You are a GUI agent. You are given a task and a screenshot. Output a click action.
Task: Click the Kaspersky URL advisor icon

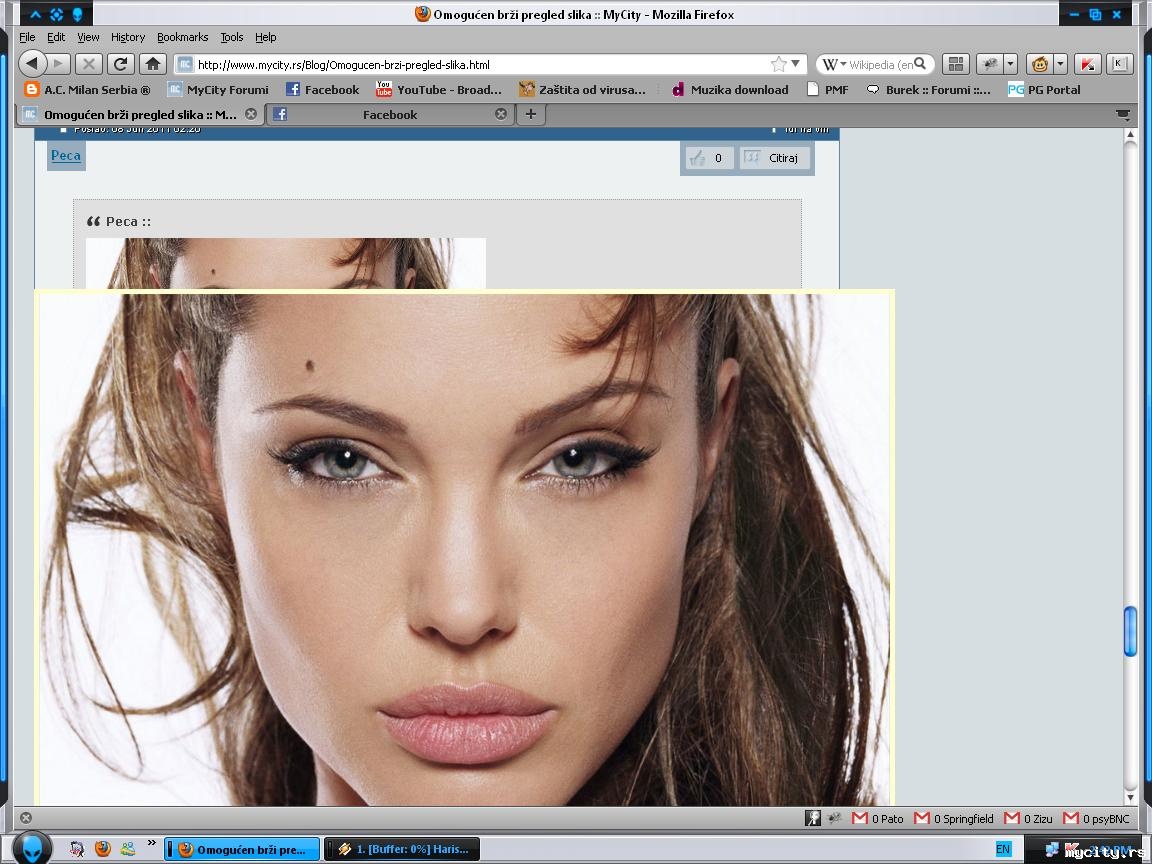pos(1087,64)
